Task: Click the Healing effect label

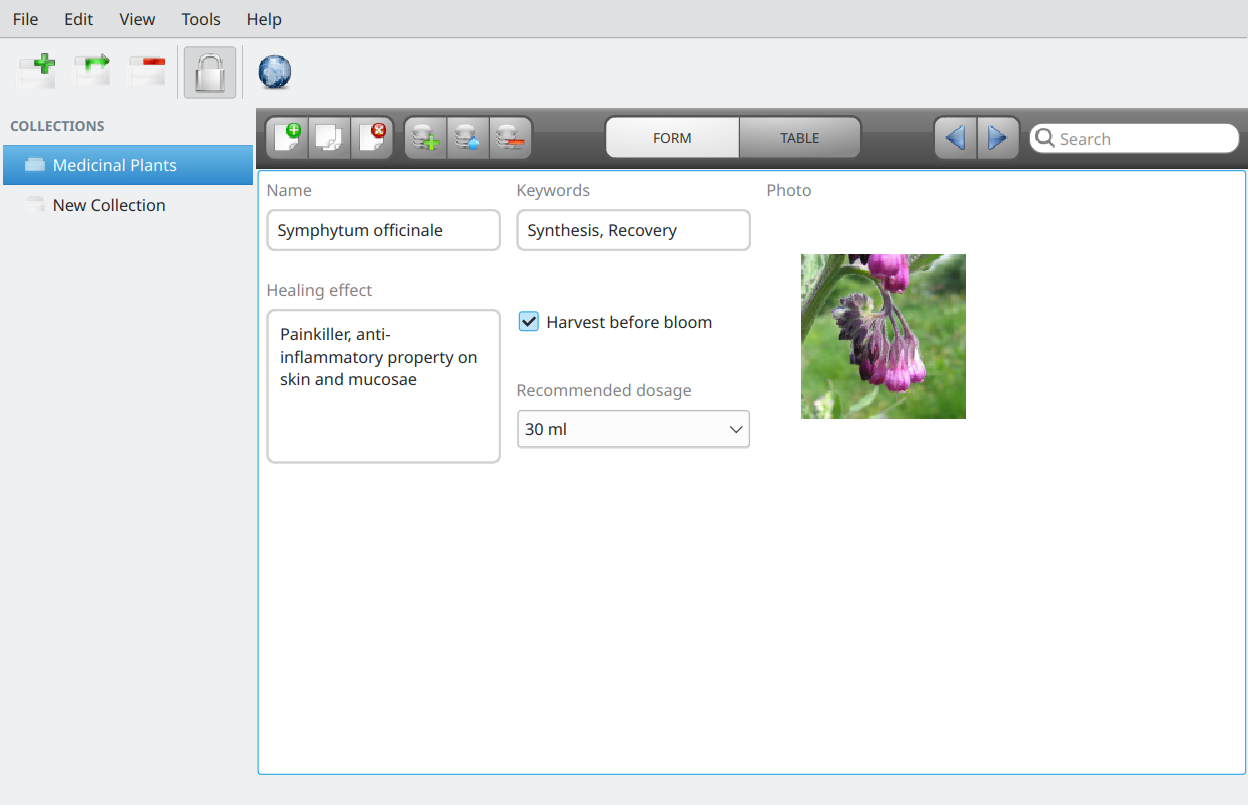Action: click(319, 290)
